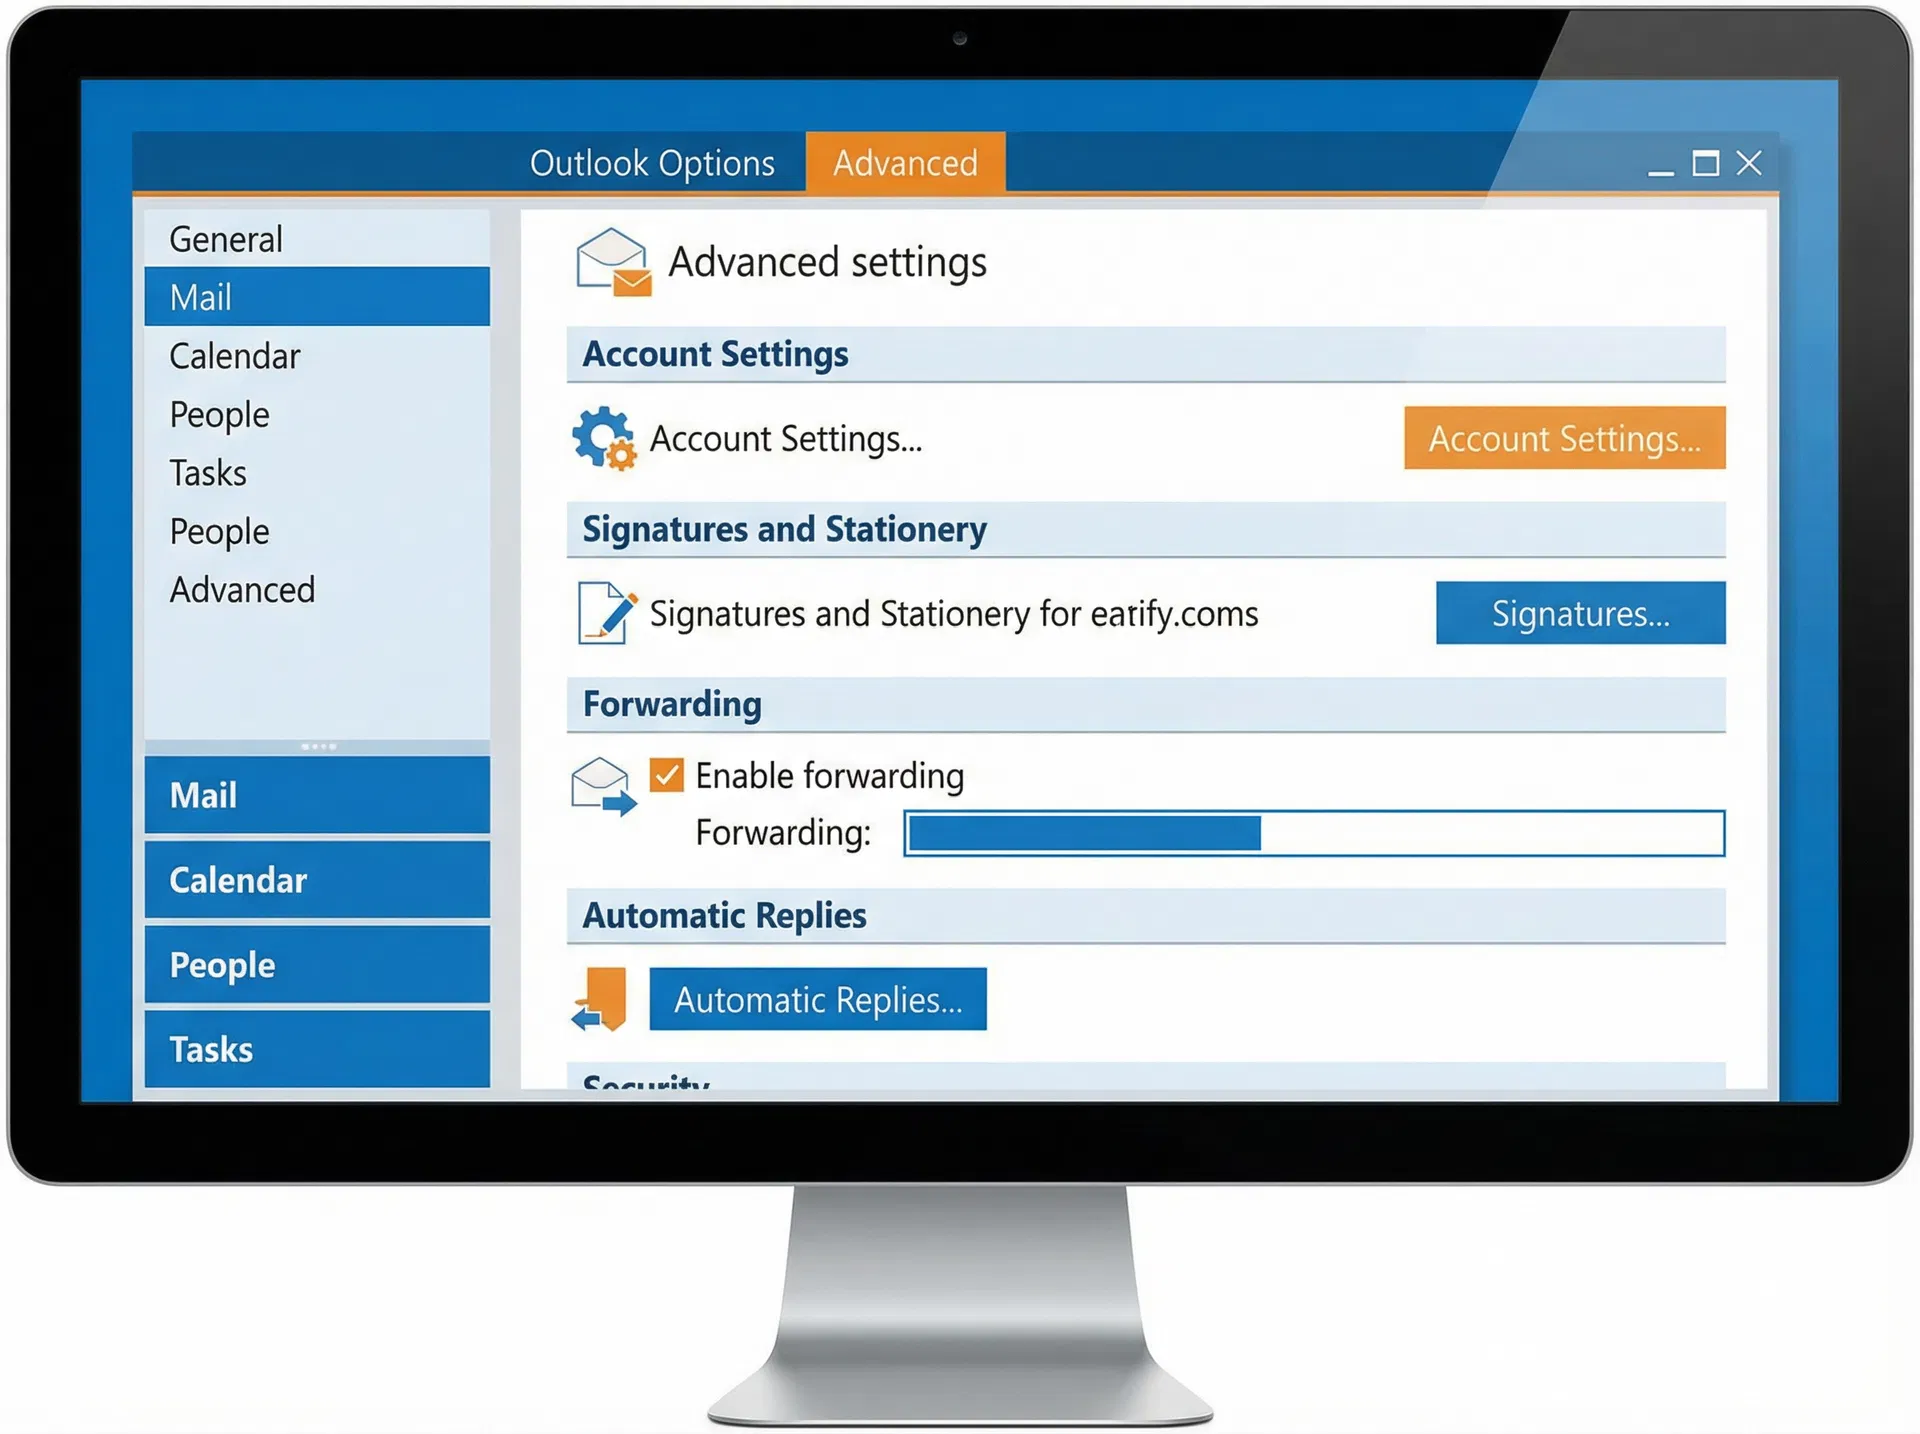
Task: Close the Outlook Options window
Action: 1749,163
